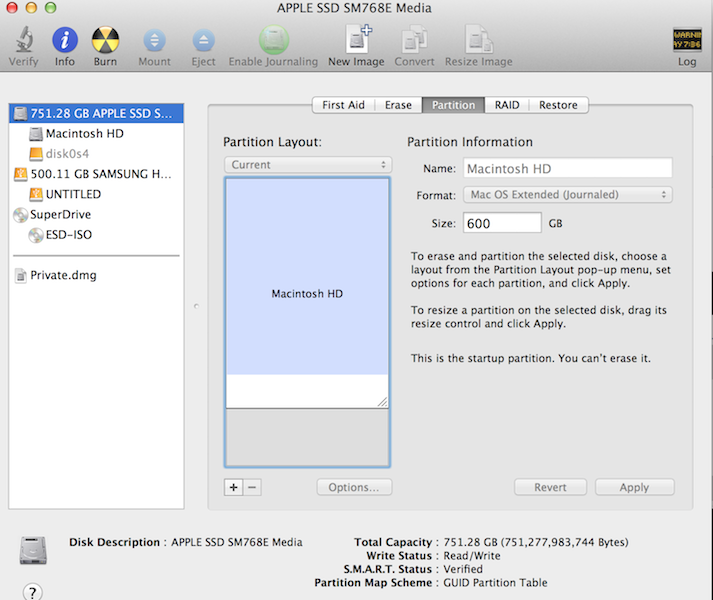Image resolution: width=713 pixels, height=600 pixels.
Task: Click the Eject toolbar icon
Action: coord(203,40)
